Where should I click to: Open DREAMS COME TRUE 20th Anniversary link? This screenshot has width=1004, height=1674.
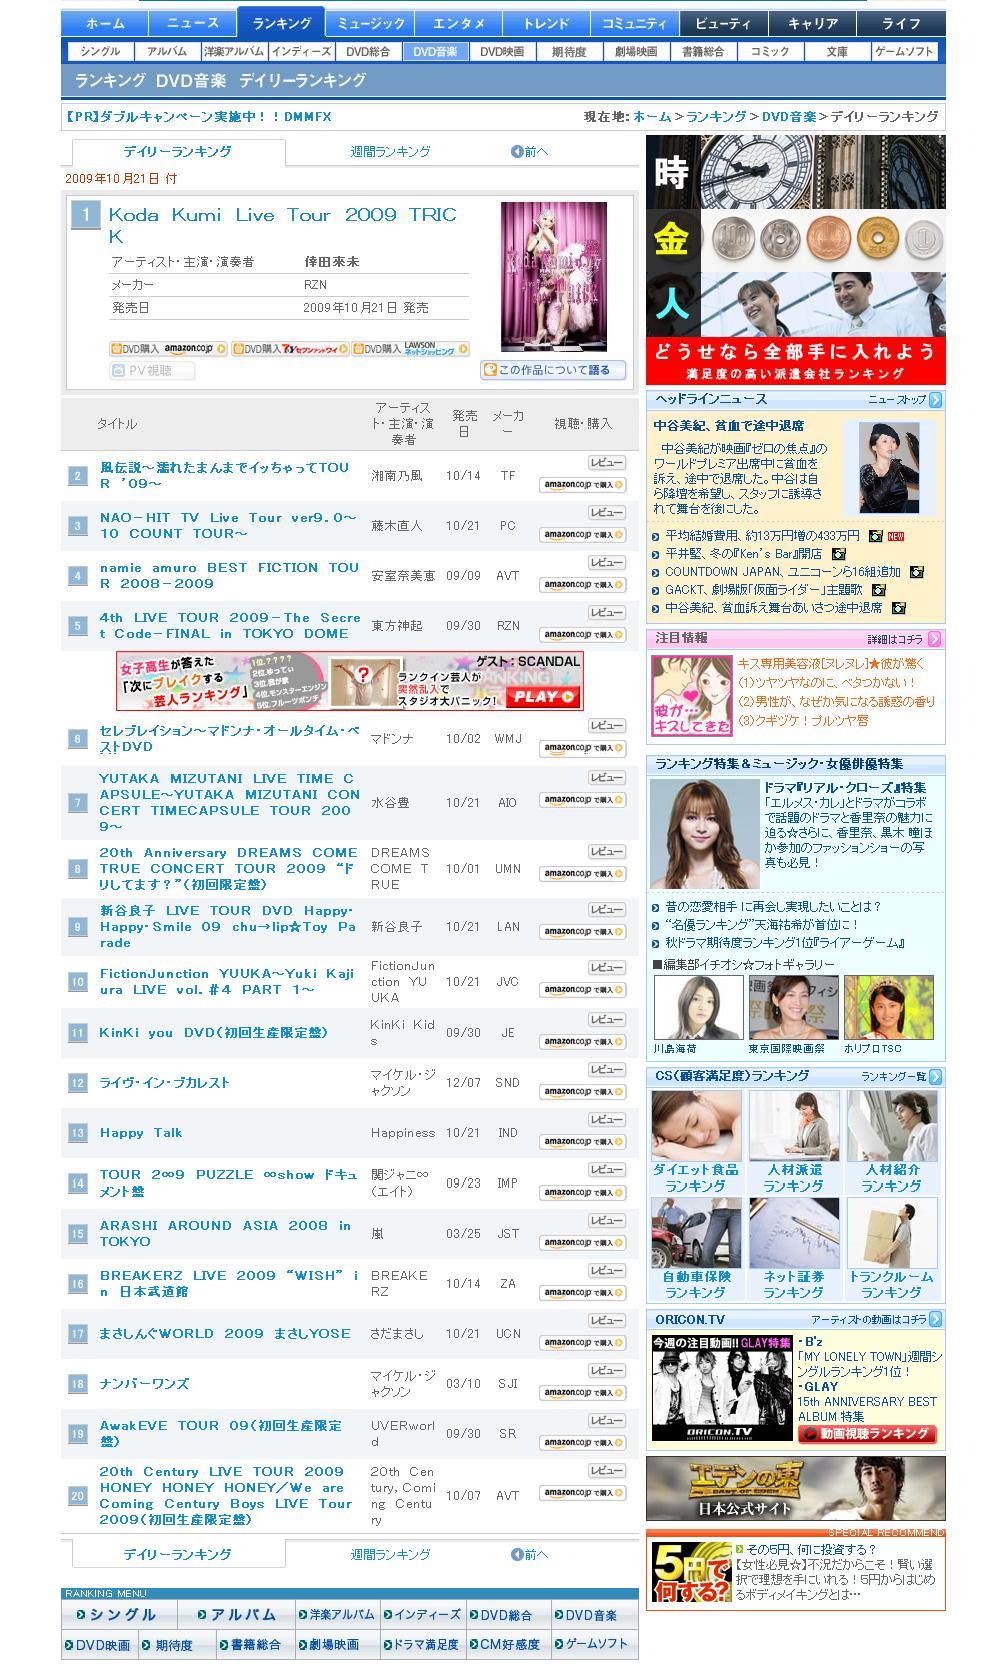(229, 868)
